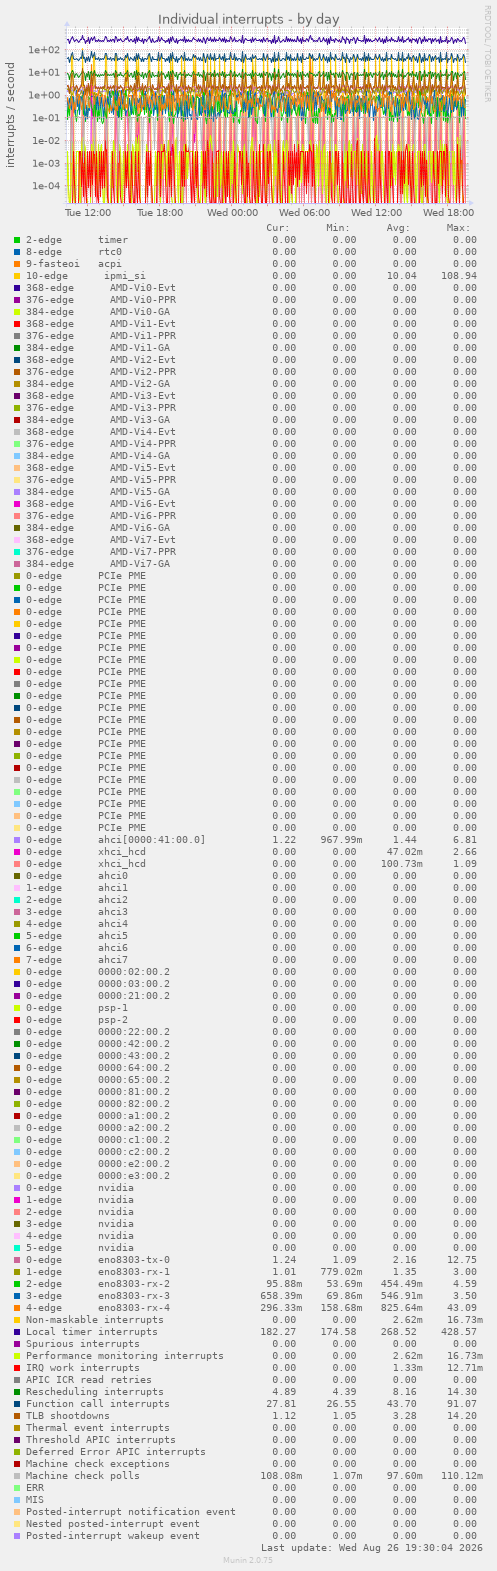Click the Max column header
Image resolution: width=497 pixels, height=1571 pixels.
pyautogui.click(x=459, y=228)
